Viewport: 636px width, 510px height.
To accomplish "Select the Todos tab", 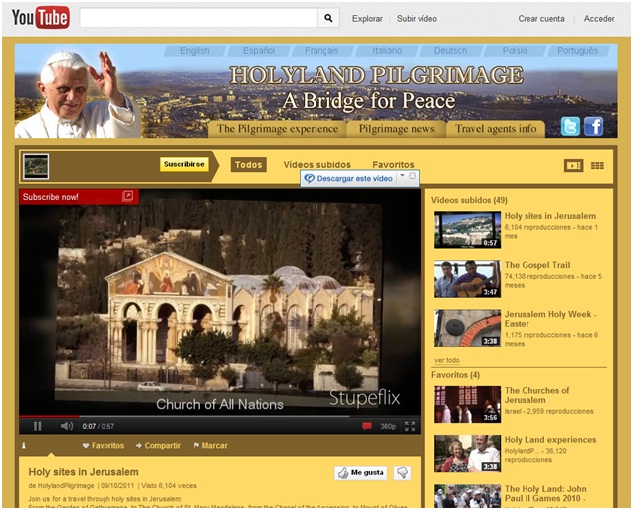I will point(249,165).
